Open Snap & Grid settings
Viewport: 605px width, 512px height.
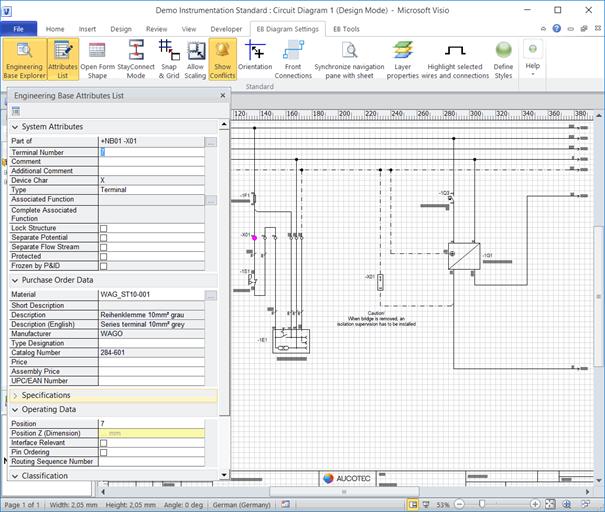click(x=167, y=60)
